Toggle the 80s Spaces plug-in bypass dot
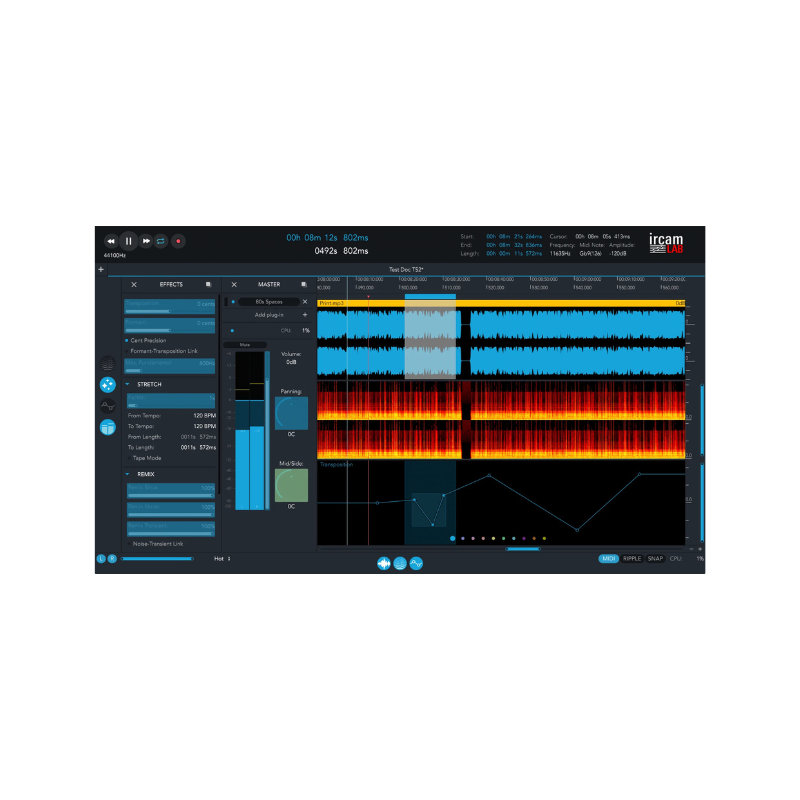800x800 pixels. (233, 302)
